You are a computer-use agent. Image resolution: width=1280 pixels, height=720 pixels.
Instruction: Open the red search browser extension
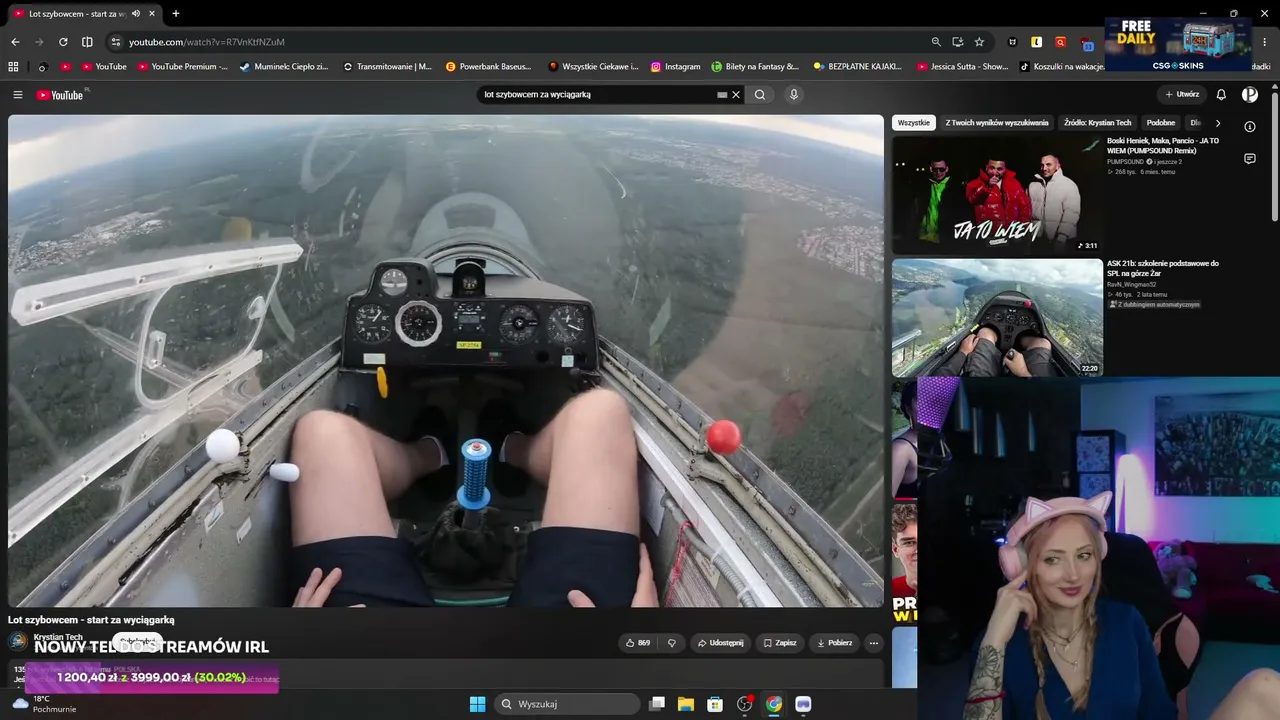(x=1060, y=42)
